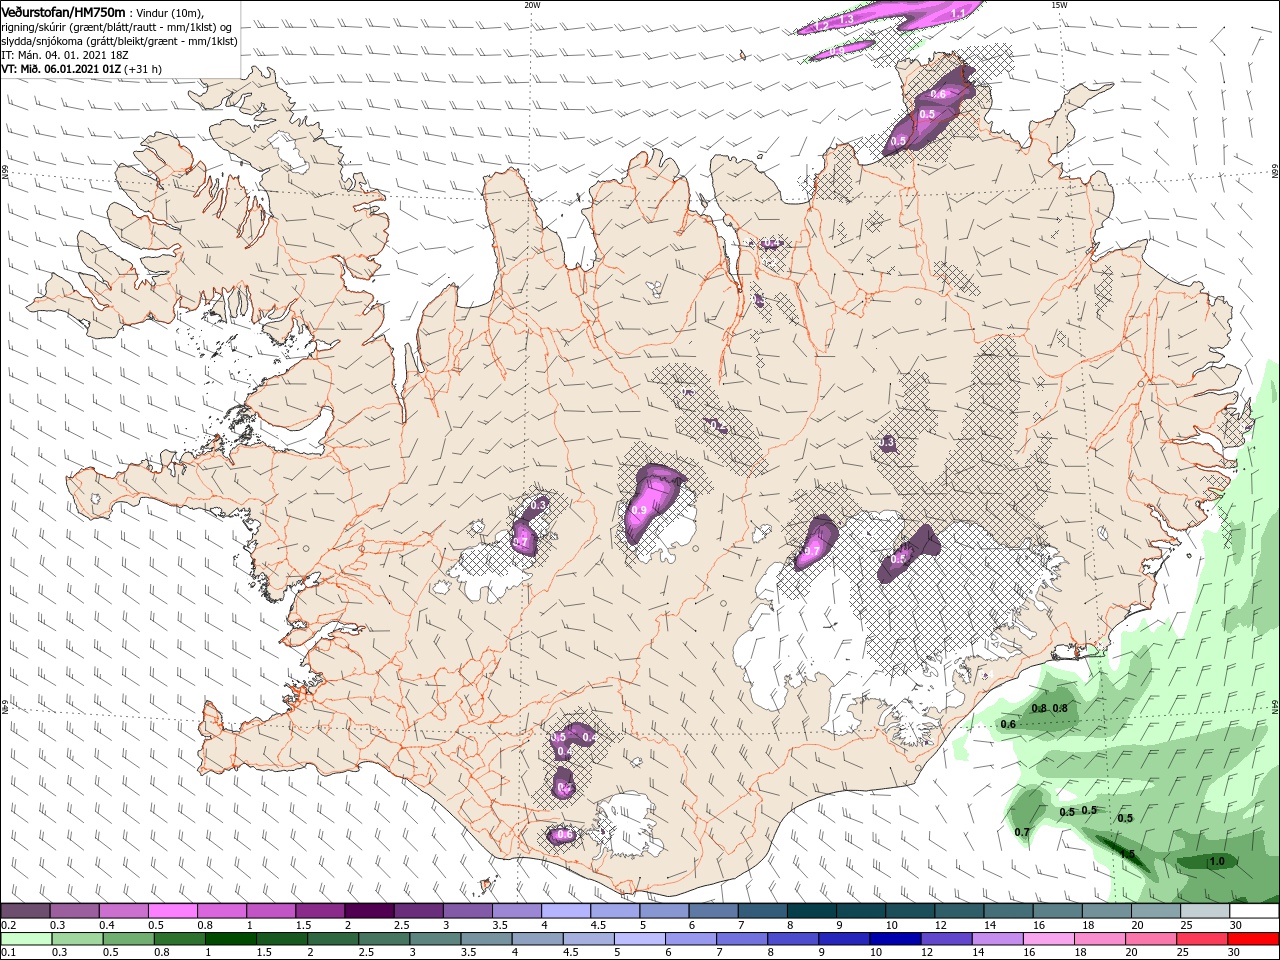The width and height of the screenshot is (1280, 960).
Task: Pick the pink lower-row swatch labeled 18
Action: click(1098, 939)
